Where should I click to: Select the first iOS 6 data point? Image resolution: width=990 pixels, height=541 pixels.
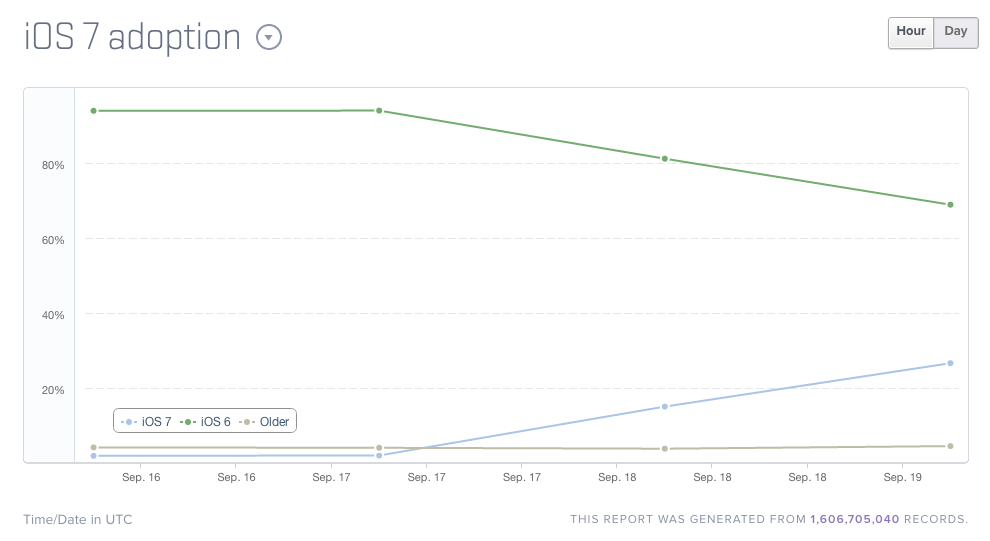(93, 111)
